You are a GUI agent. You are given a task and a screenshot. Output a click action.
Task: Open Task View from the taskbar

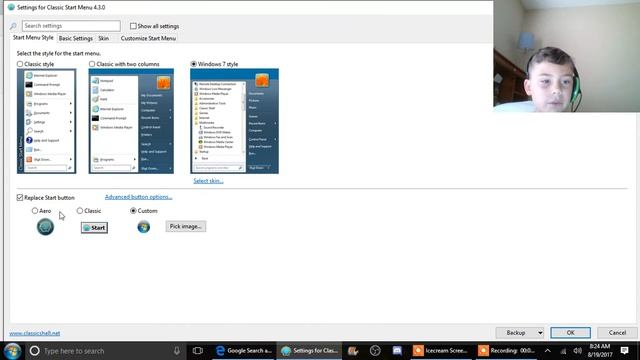(198, 351)
